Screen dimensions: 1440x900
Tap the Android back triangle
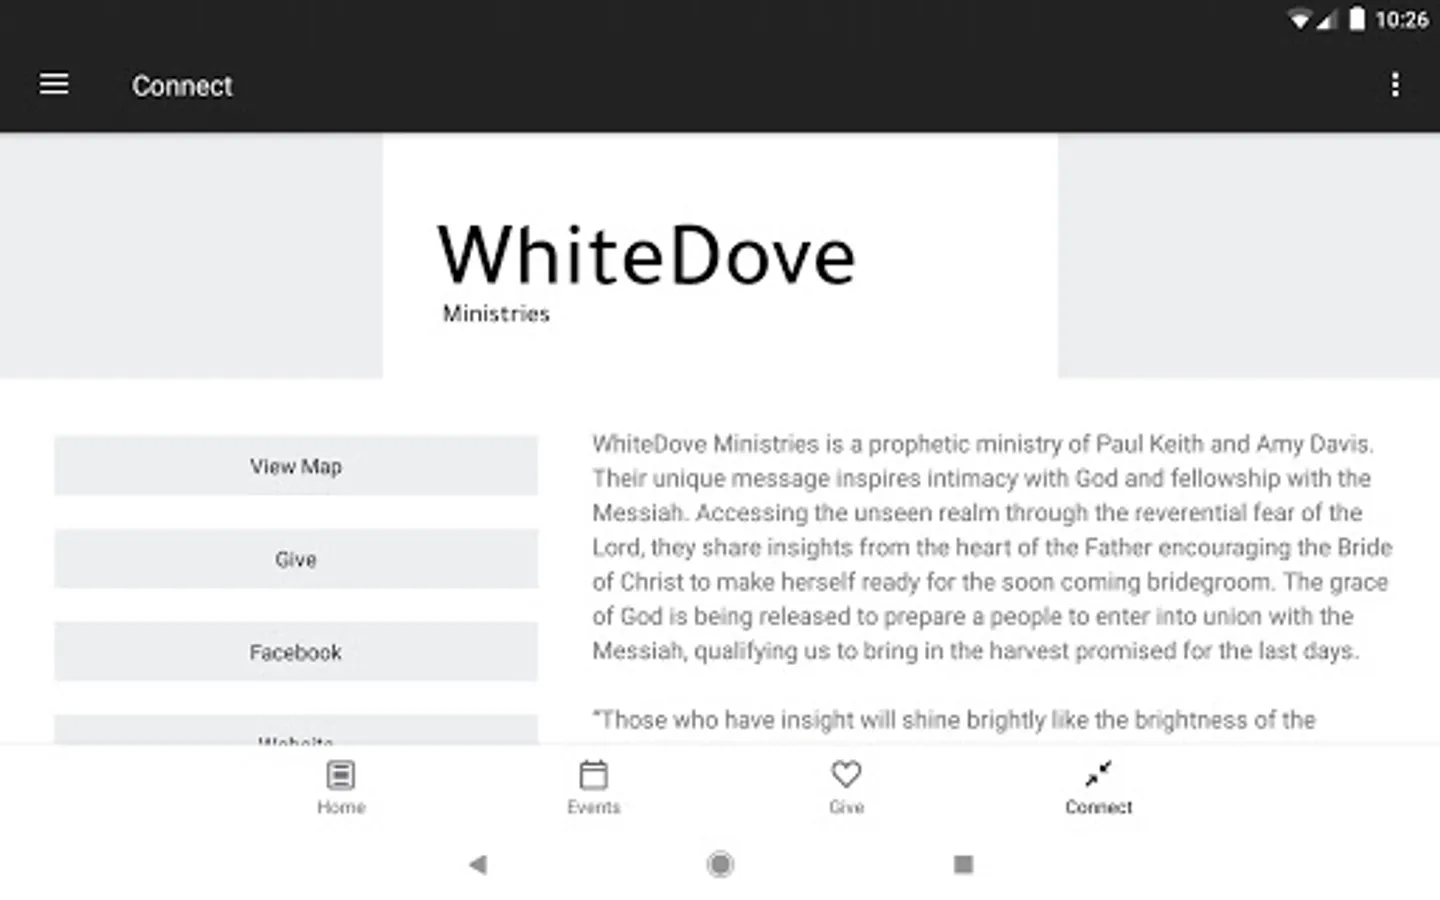click(478, 864)
